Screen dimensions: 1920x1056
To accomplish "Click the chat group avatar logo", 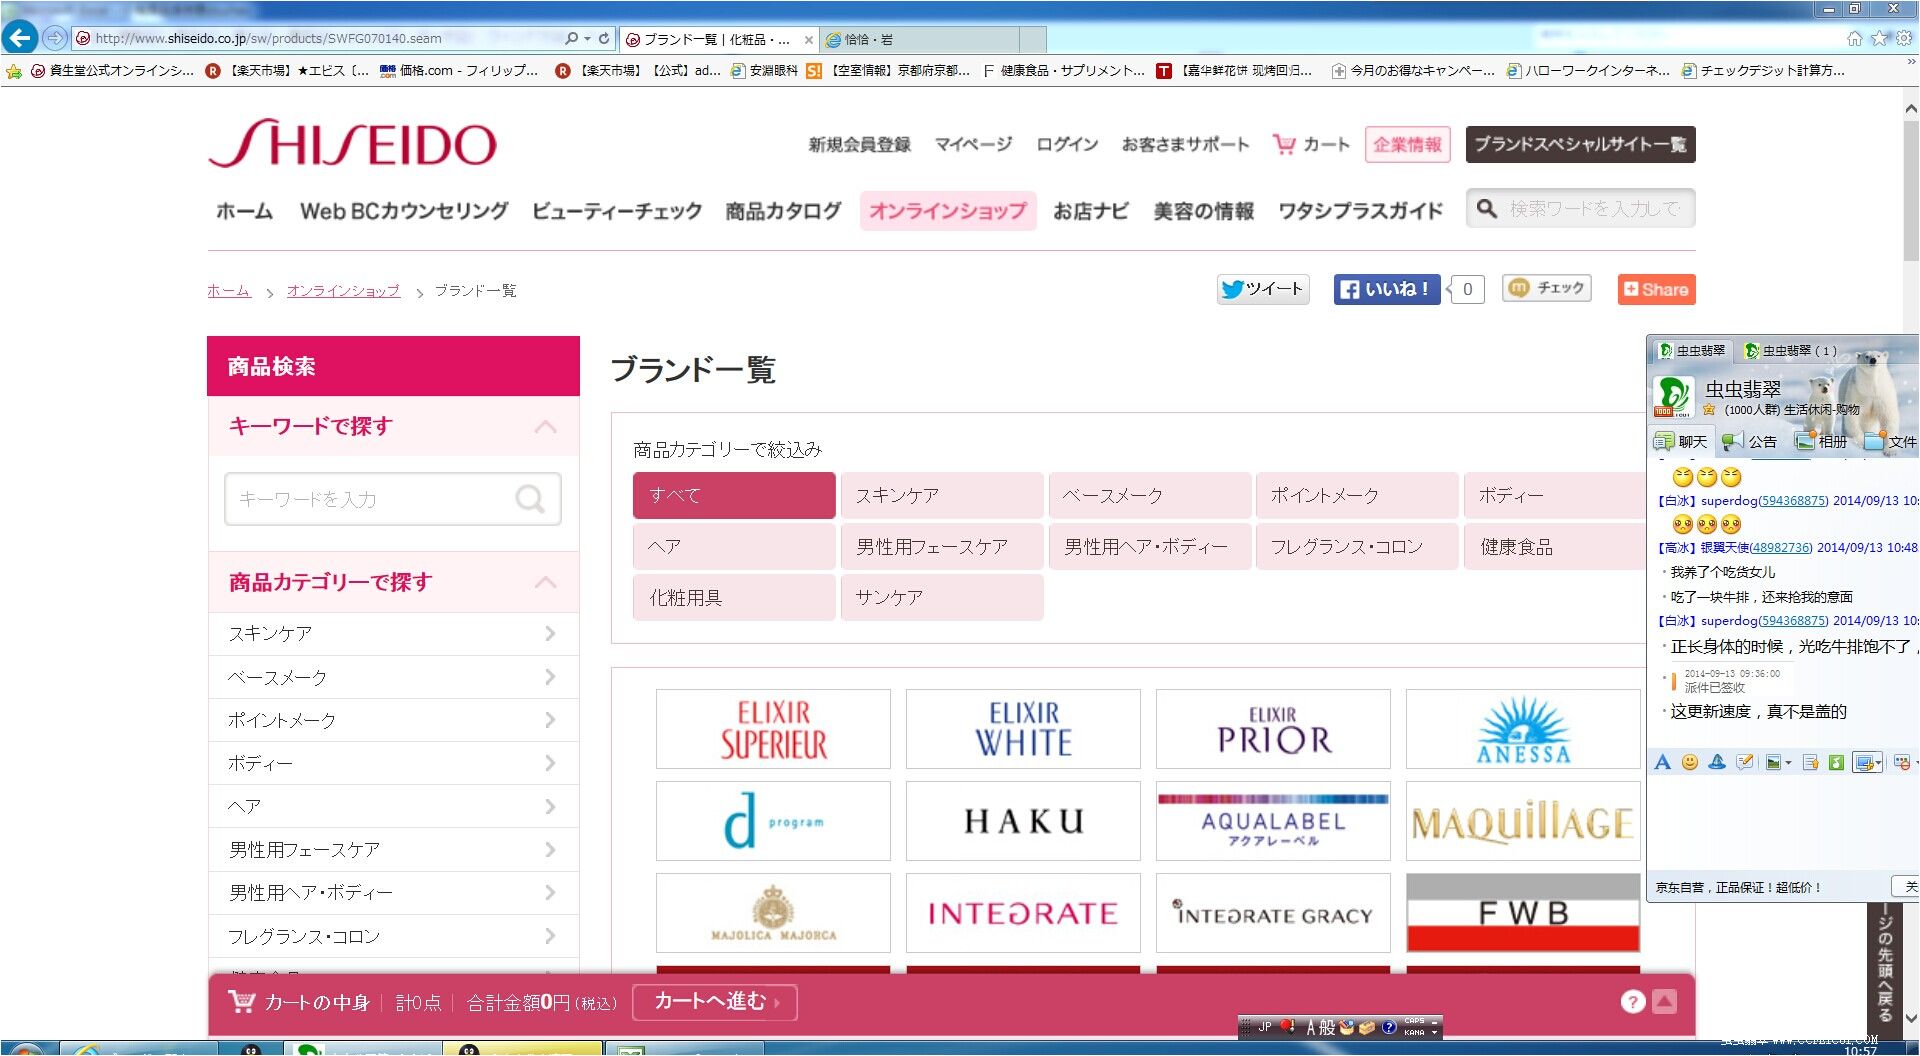I will [x=1673, y=396].
